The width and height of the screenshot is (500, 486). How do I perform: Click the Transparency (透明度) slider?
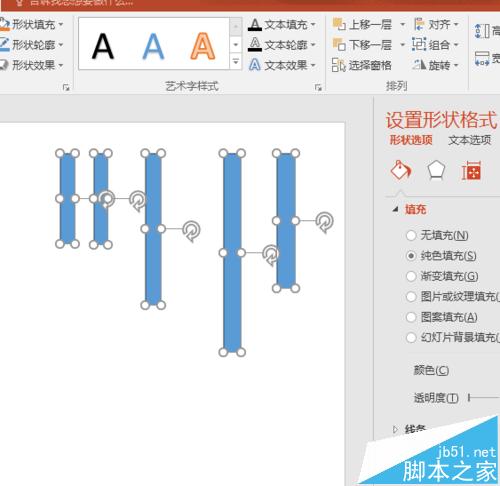[x=484, y=397]
